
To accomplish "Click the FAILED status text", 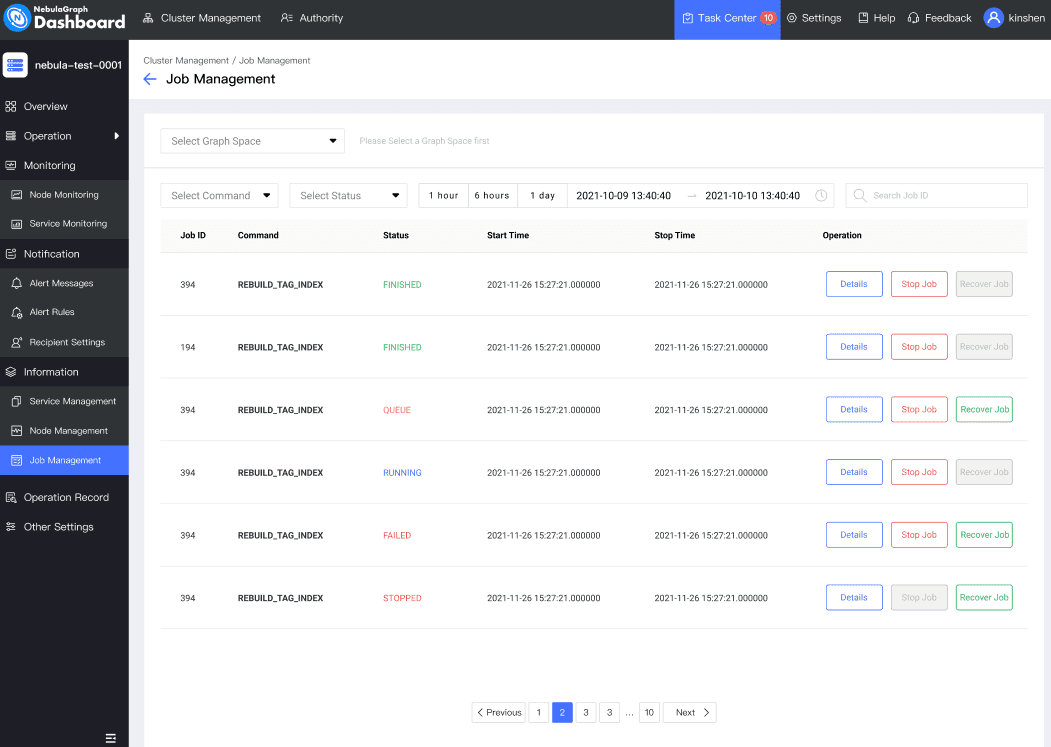I will 397,536.
